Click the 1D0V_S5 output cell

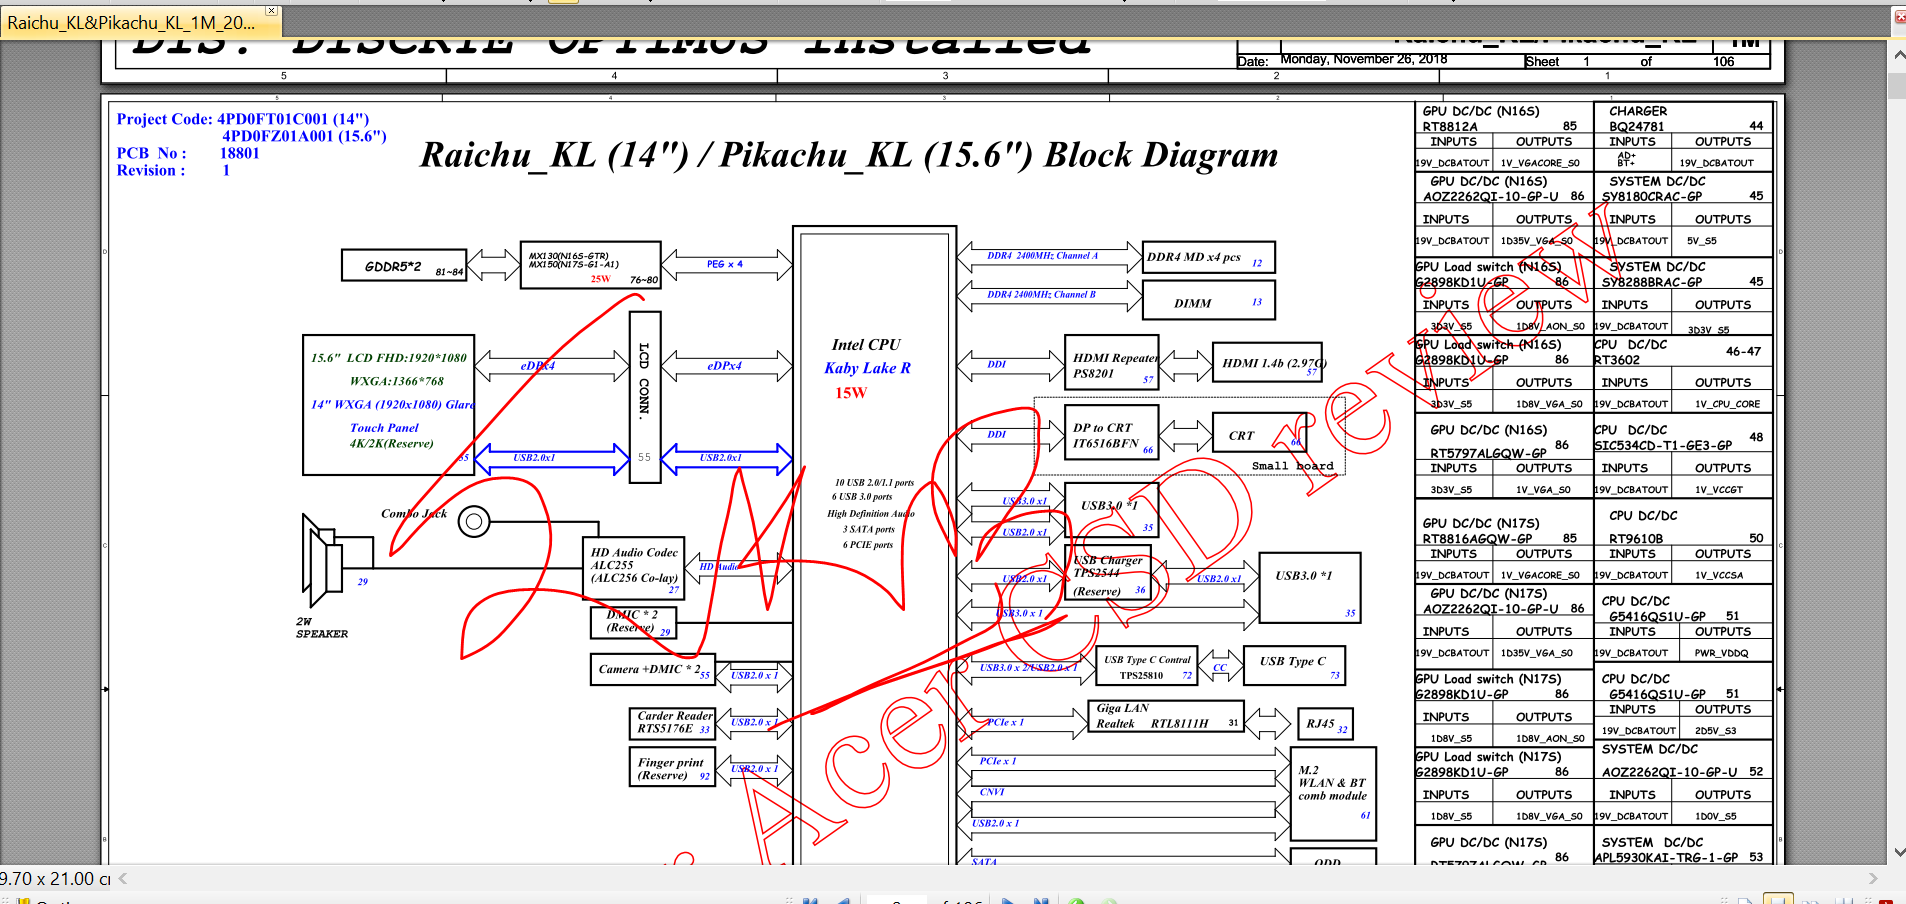[1716, 816]
